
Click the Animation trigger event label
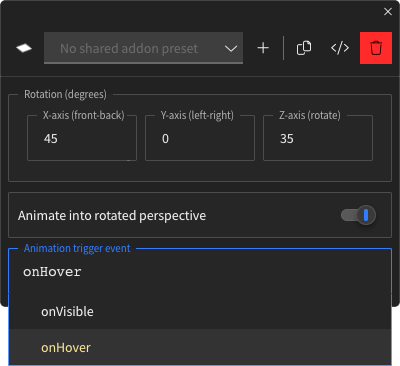point(77,248)
